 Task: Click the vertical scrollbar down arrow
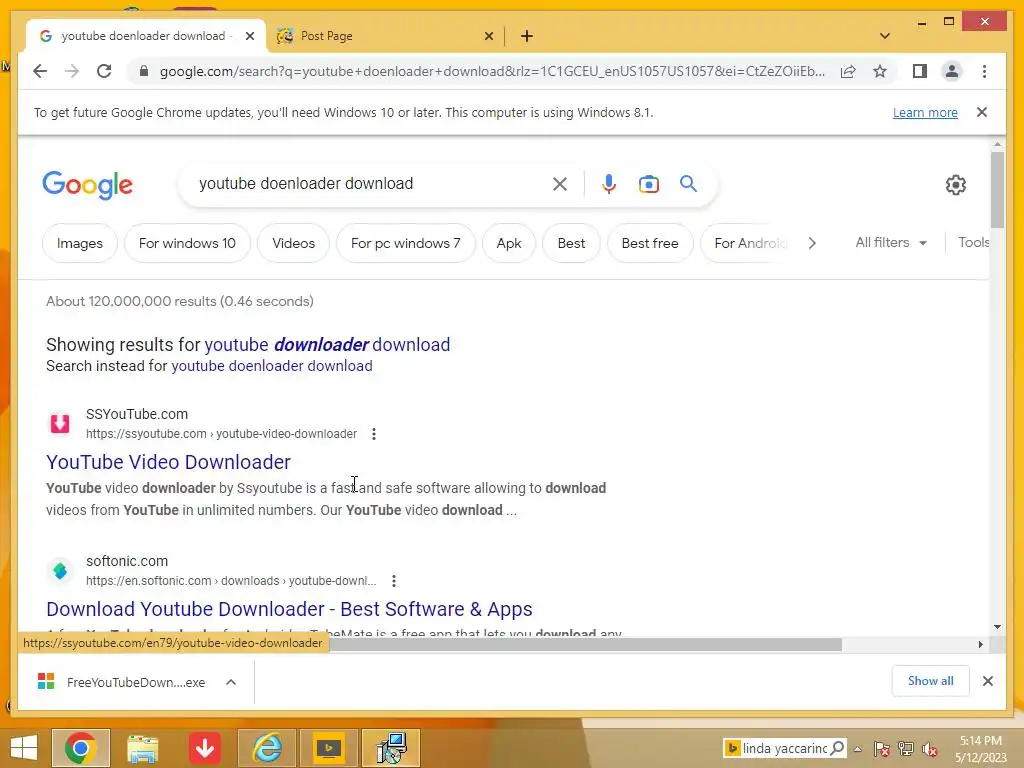(x=997, y=627)
